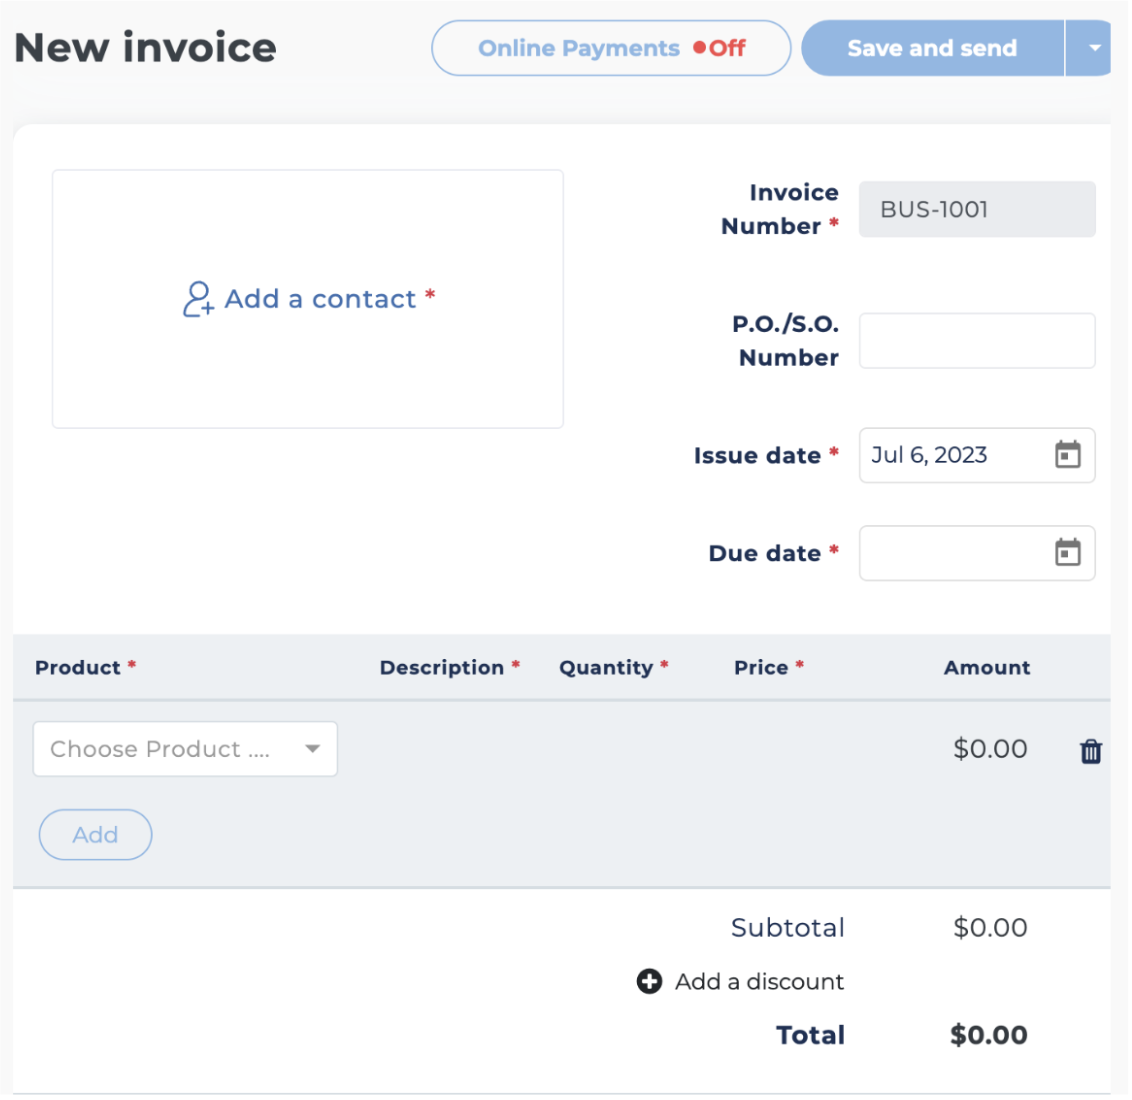Select the Quantity column header

coord(606,668)
